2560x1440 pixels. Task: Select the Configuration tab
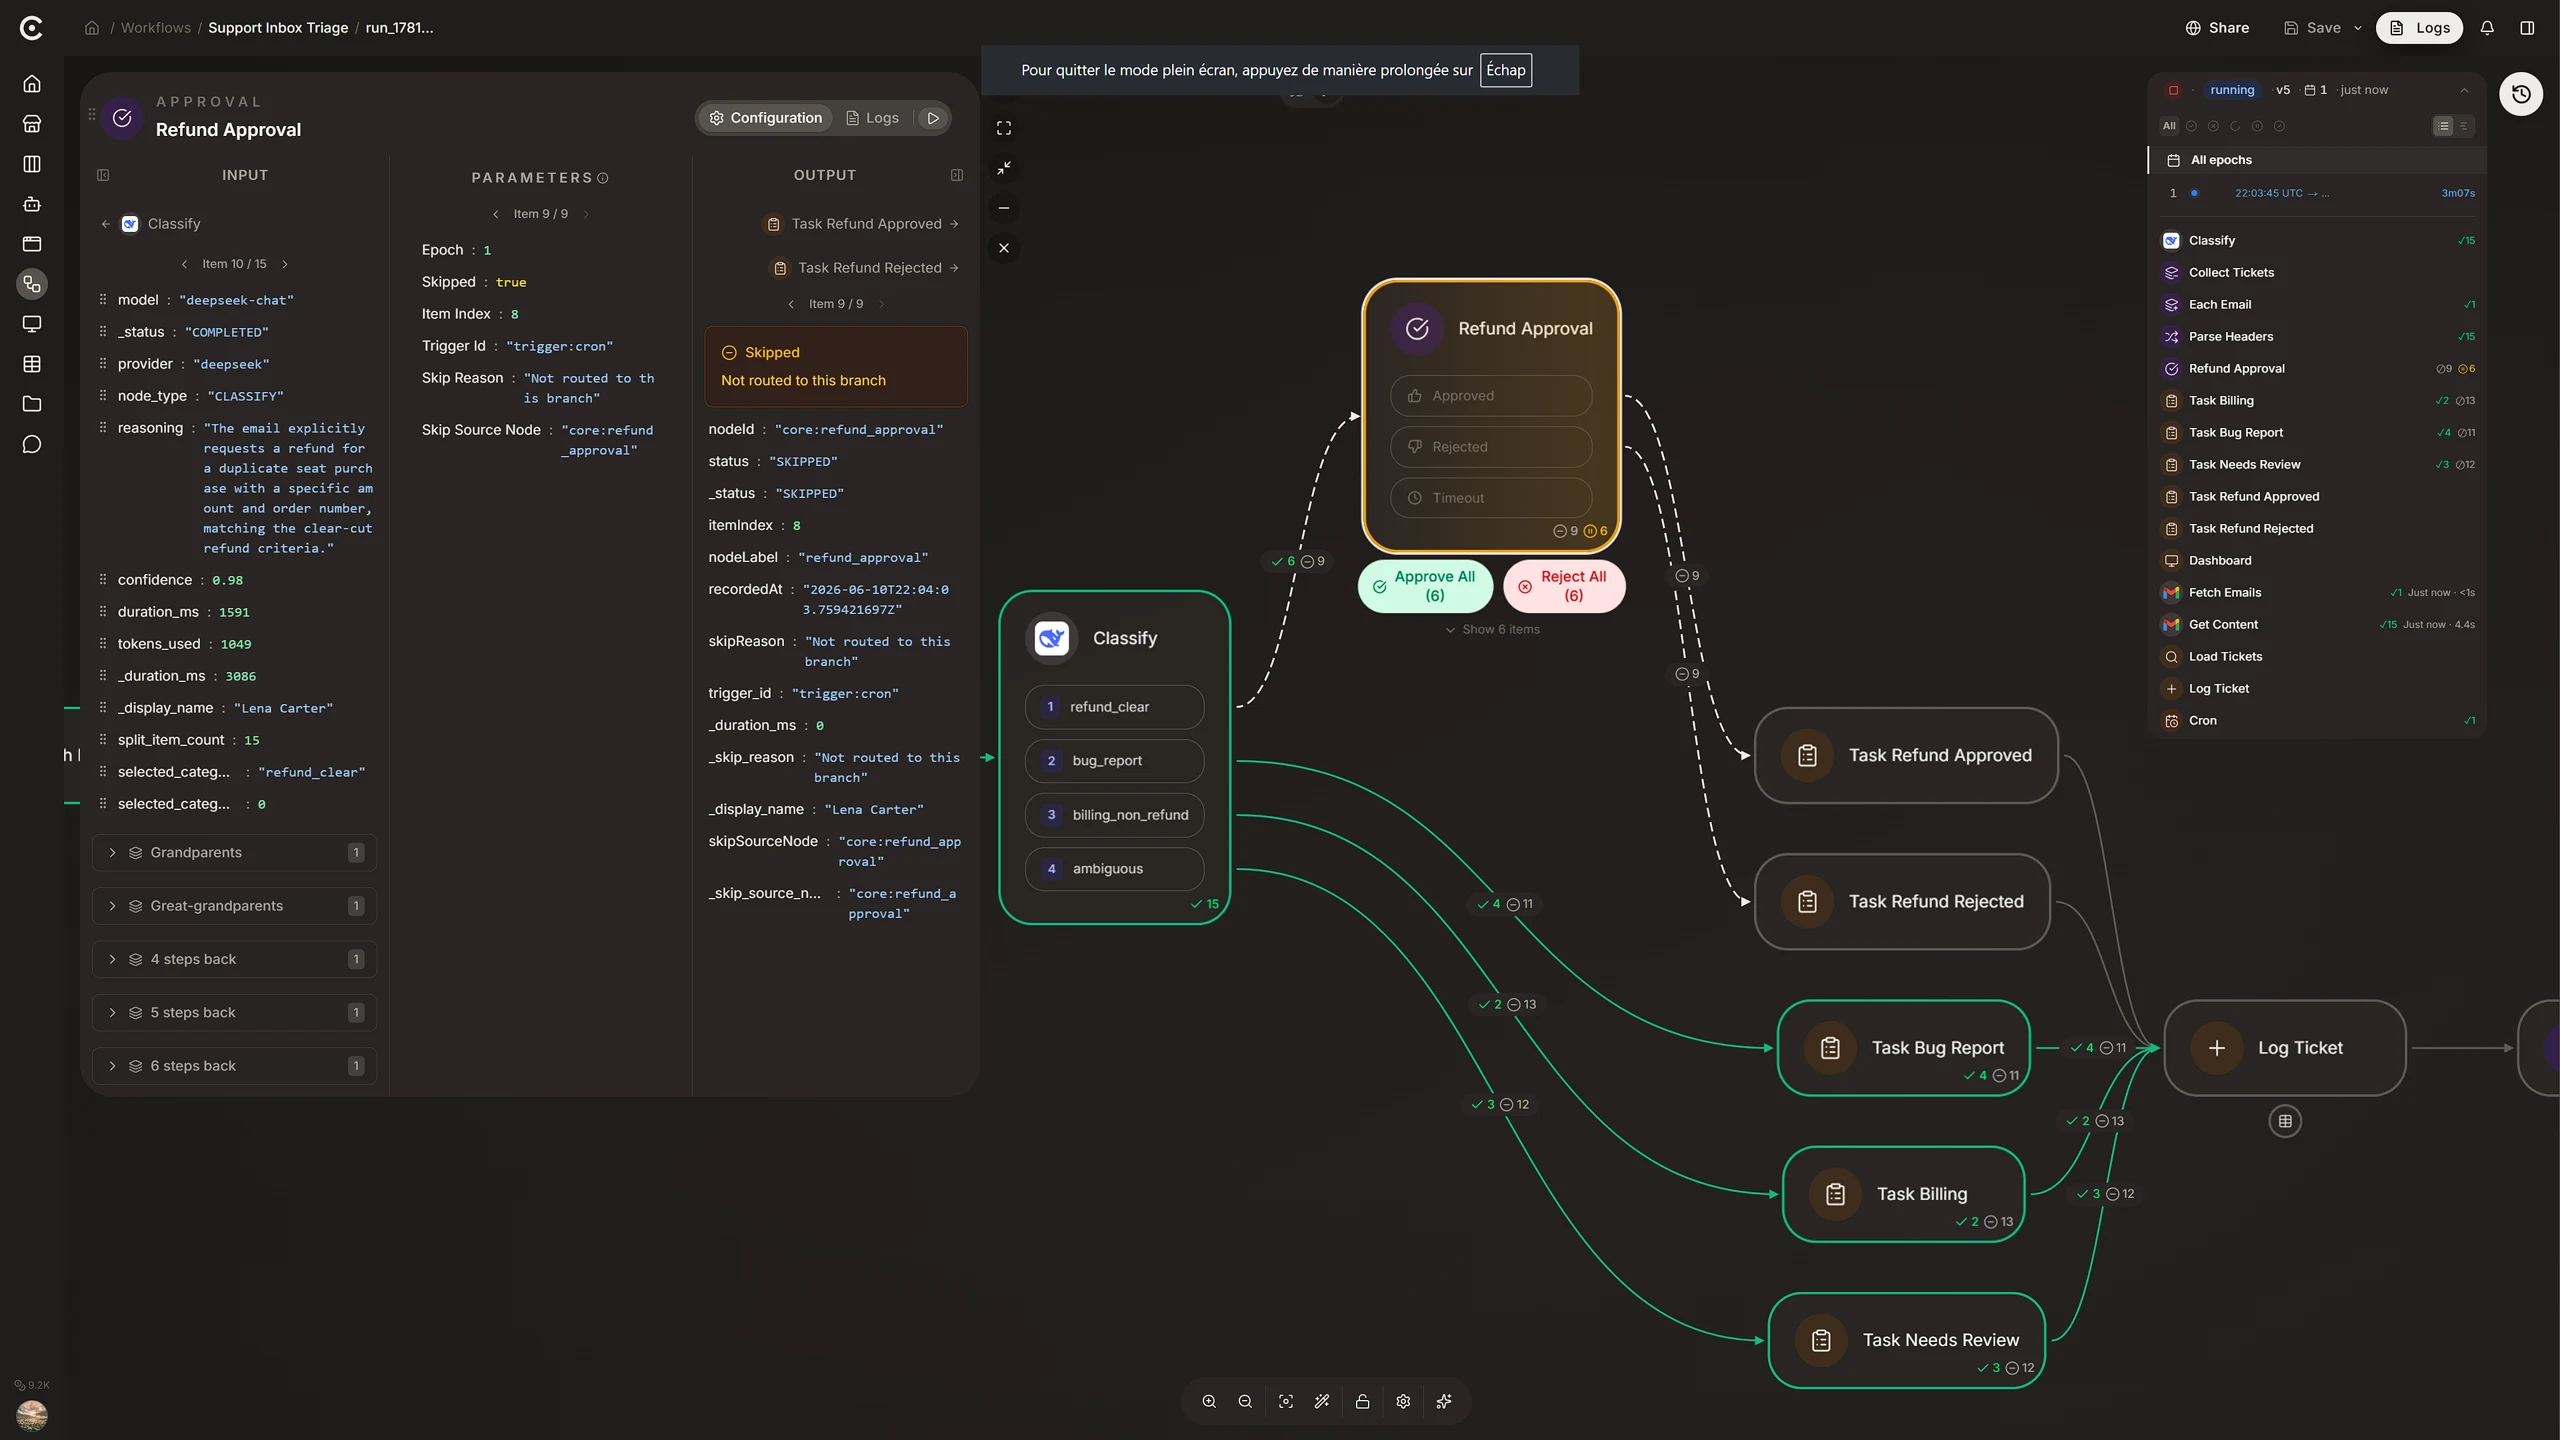[766, 118]
